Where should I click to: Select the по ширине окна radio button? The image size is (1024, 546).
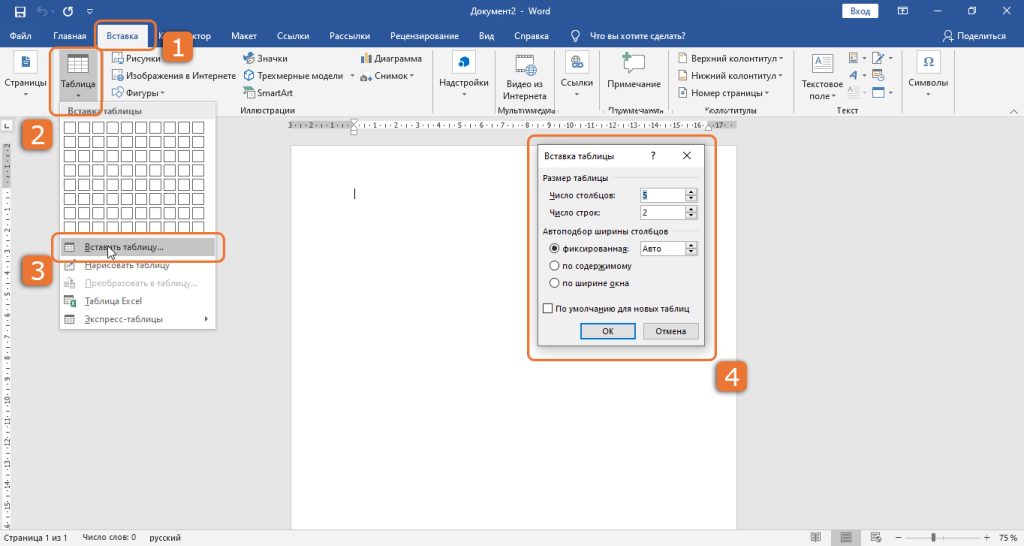(554, 283)
